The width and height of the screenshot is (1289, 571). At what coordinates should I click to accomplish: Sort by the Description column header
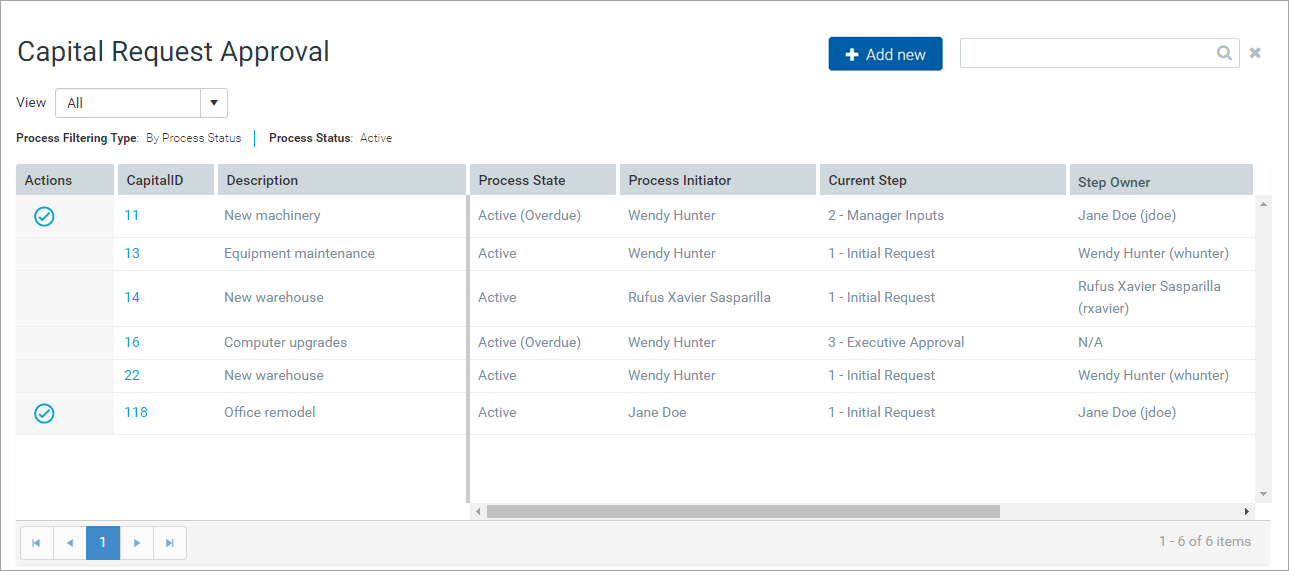[x=262, y=180]
